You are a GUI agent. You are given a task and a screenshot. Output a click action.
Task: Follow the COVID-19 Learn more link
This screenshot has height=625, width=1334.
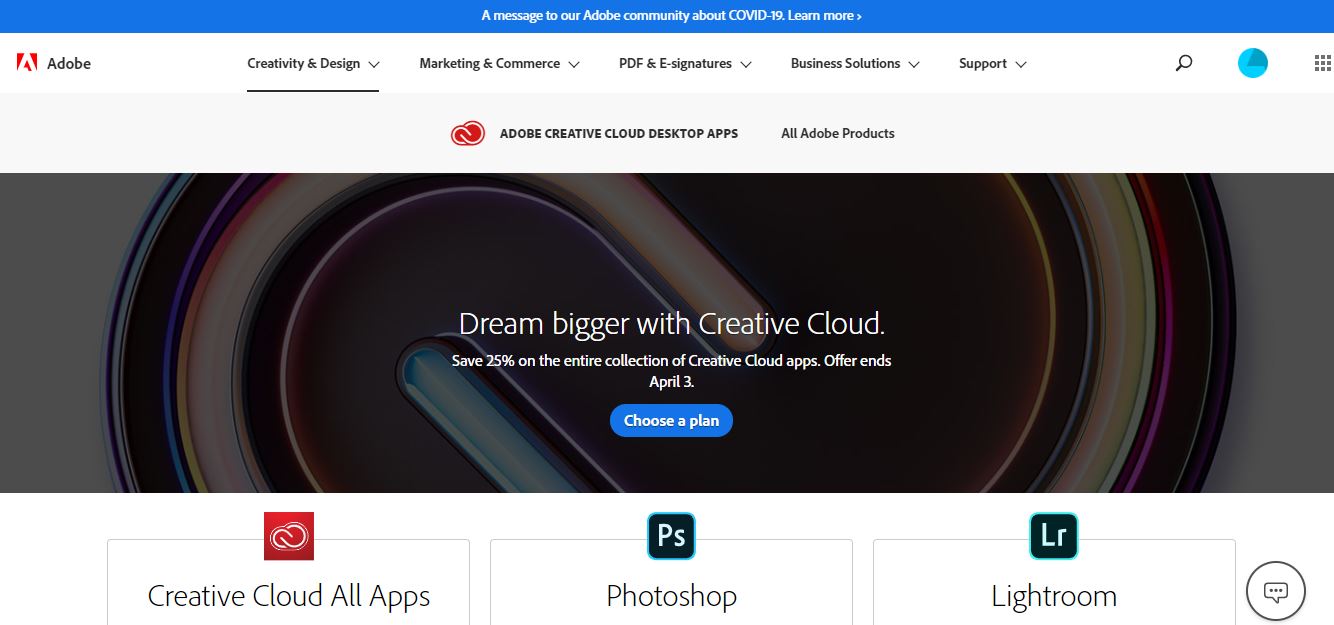(825, 15)
